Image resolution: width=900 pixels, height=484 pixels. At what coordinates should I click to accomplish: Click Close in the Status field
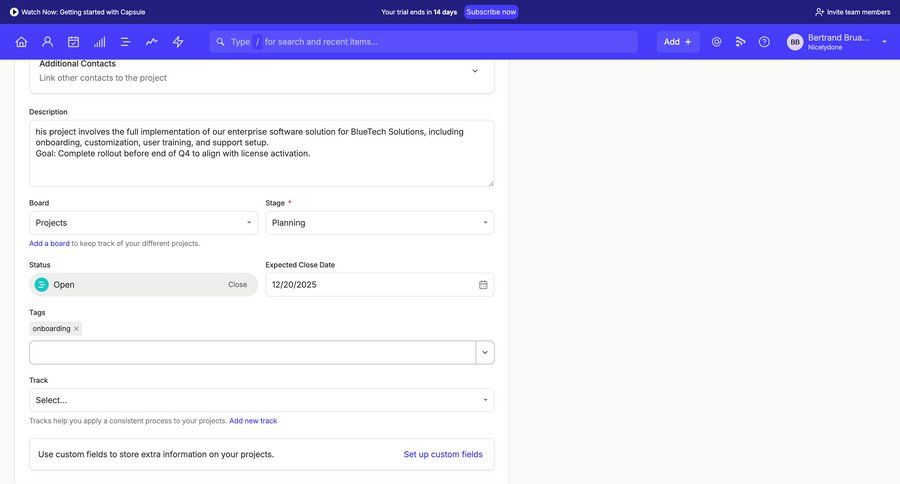coord(238,285)
